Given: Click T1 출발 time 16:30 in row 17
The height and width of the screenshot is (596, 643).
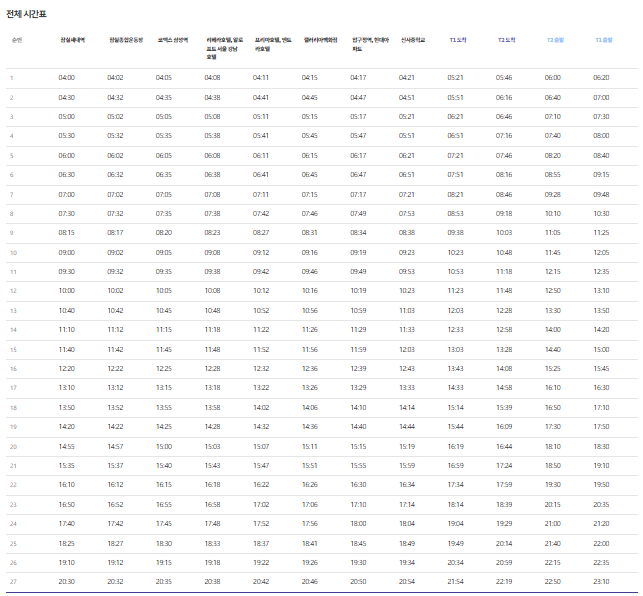Looking at the screenshot, I should pos(601,387).
